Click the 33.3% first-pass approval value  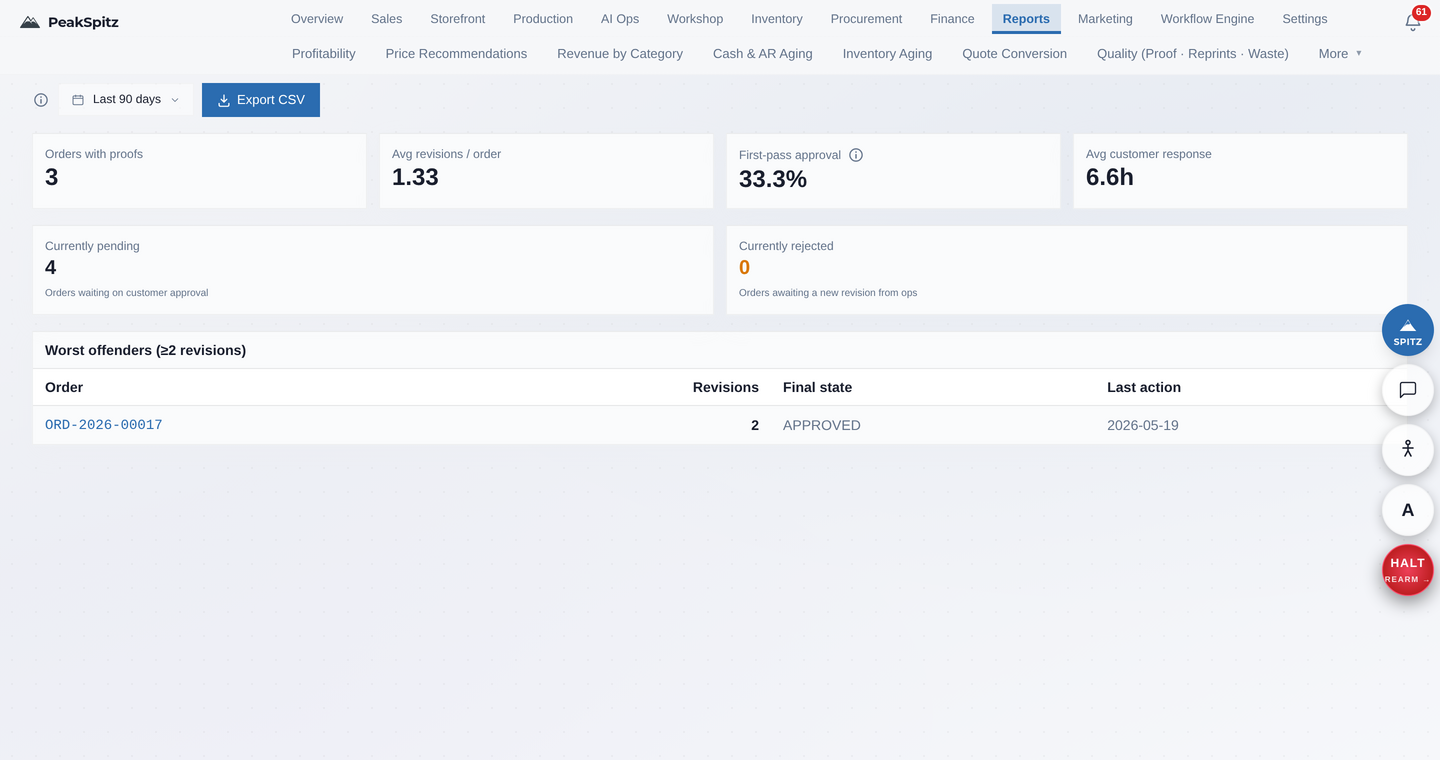773,179
